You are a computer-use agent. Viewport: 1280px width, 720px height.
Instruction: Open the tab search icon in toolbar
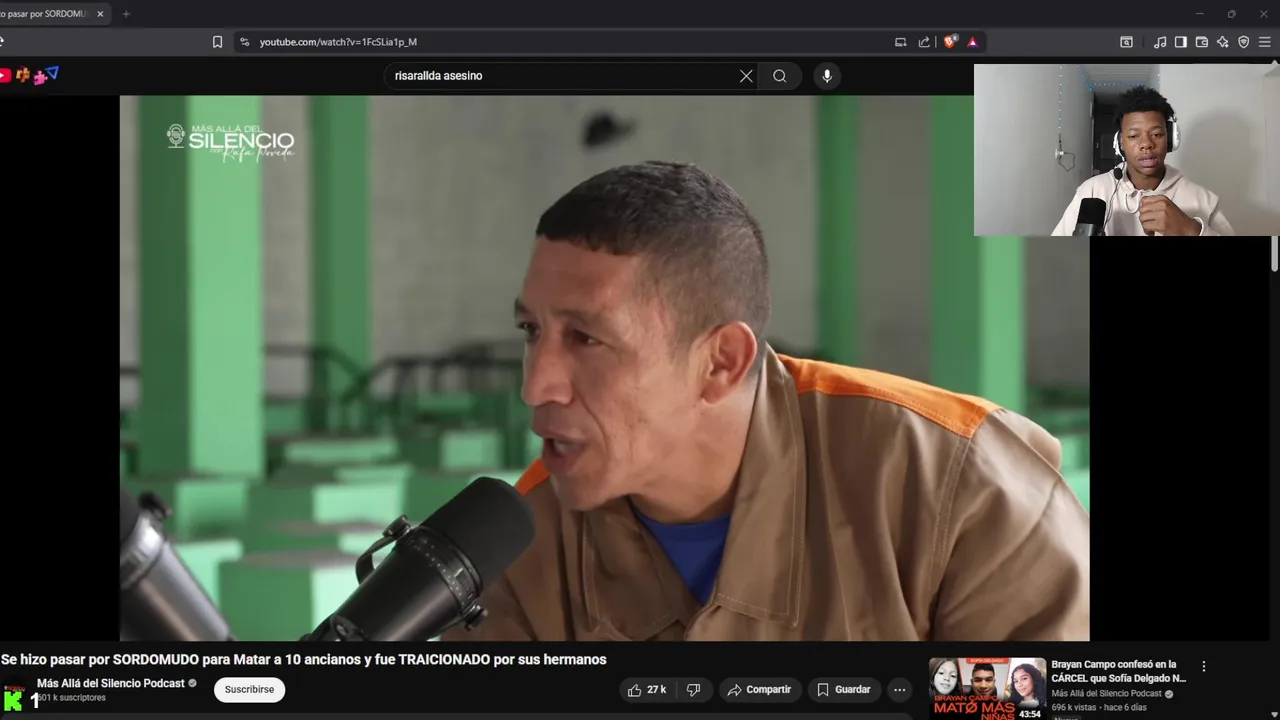(x=1126, y=42)
